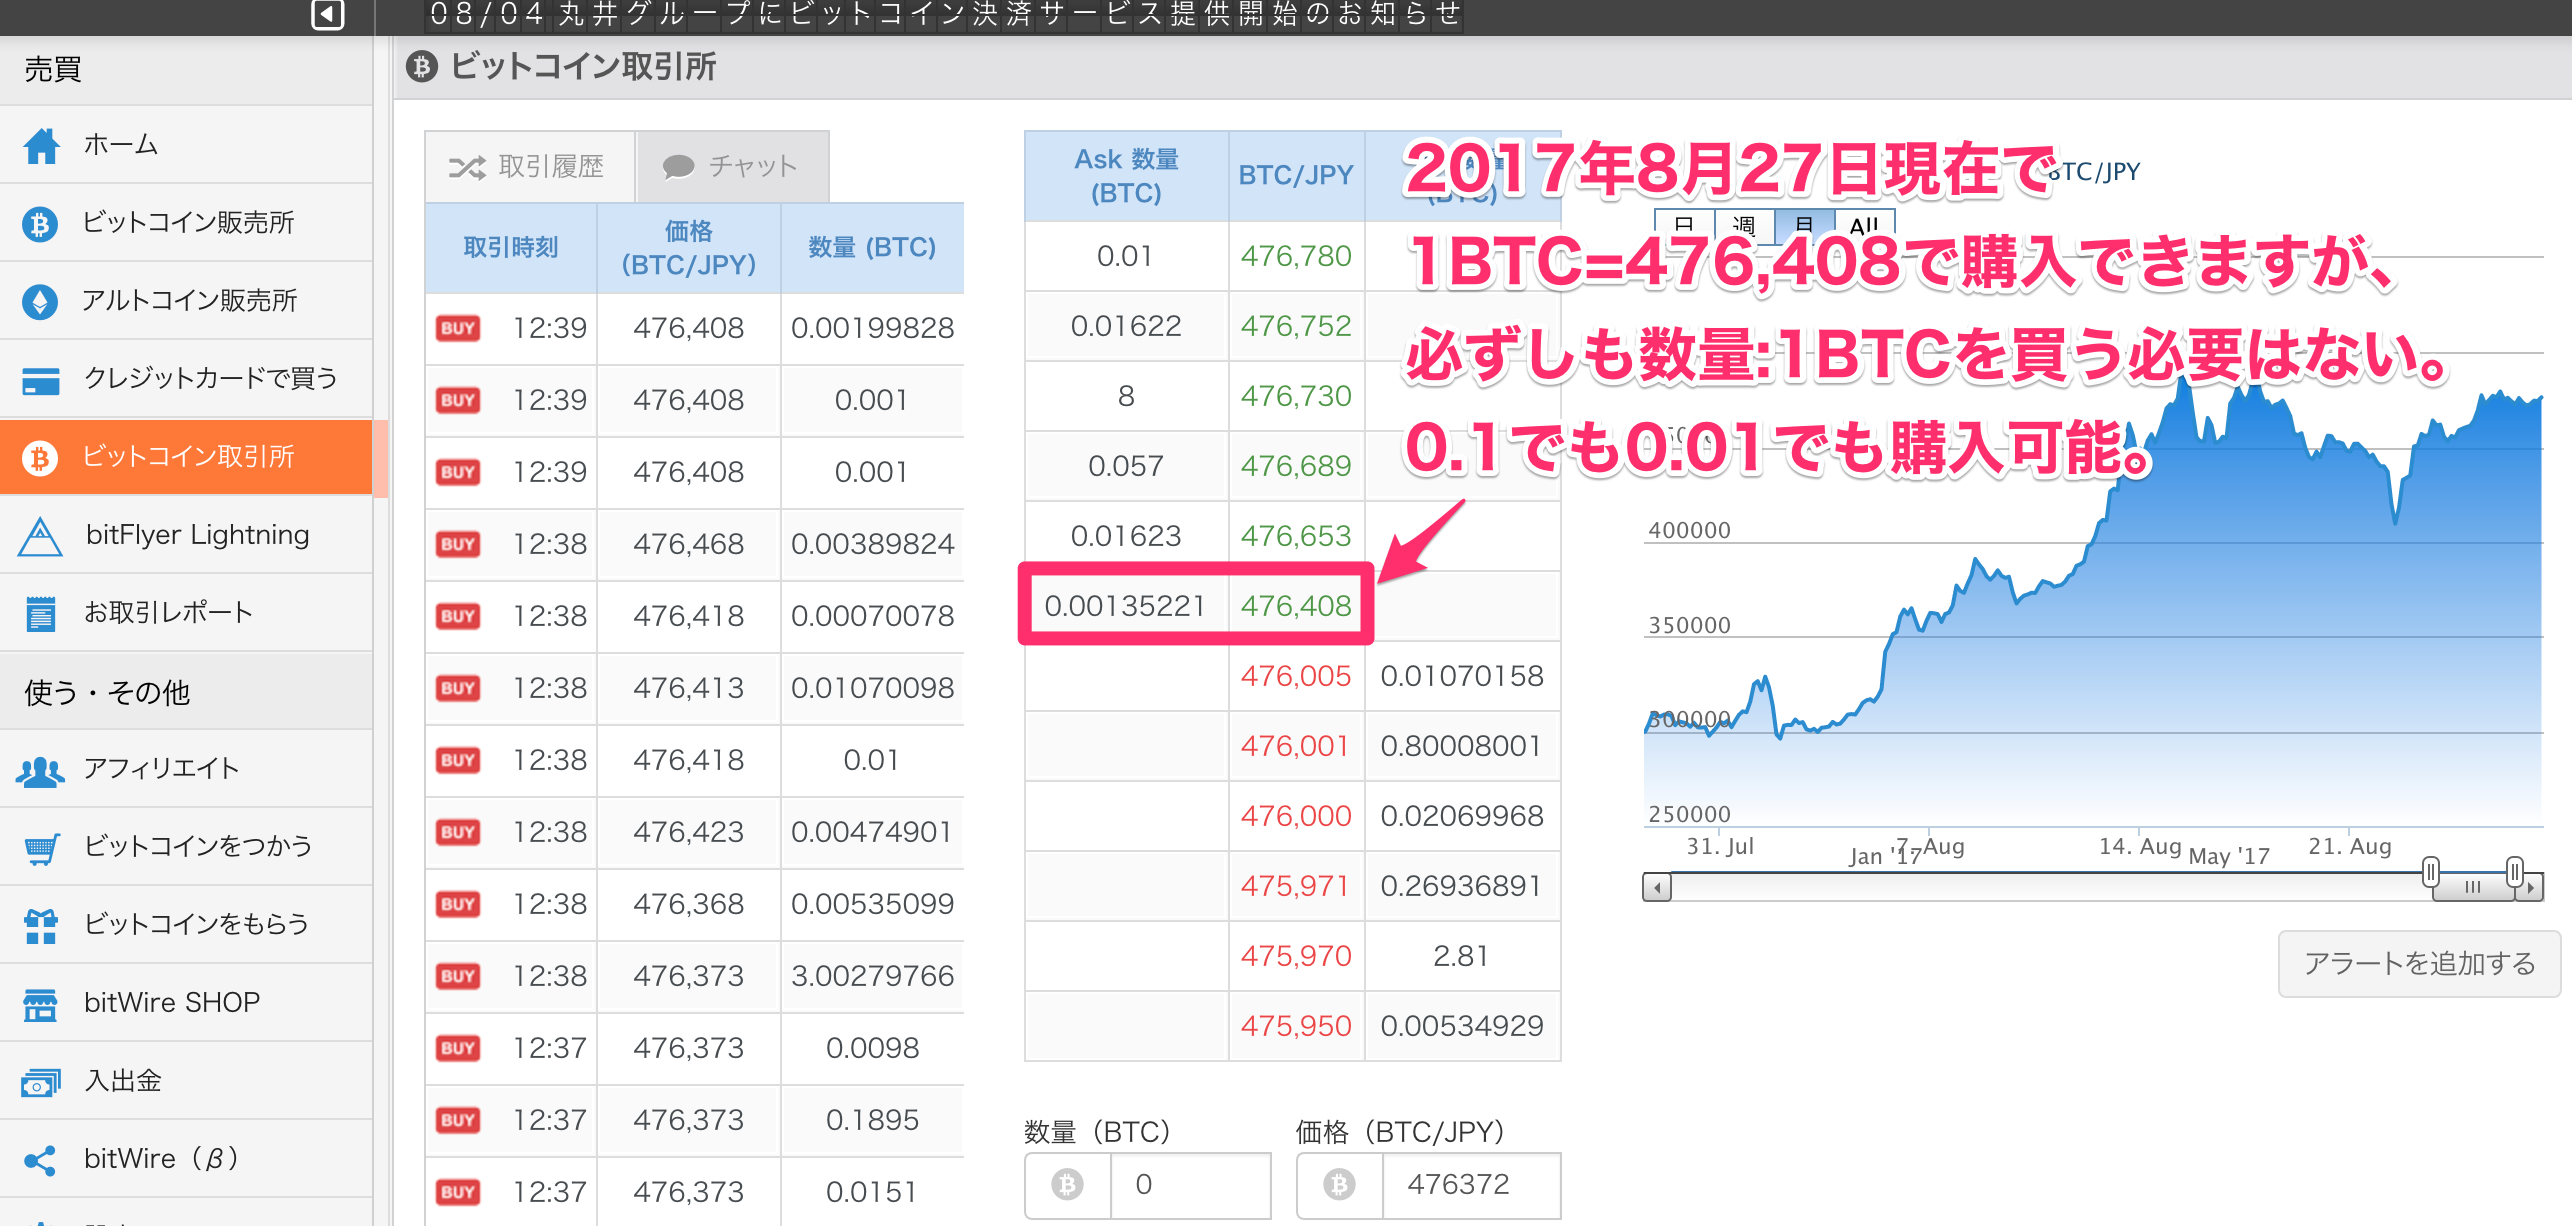Click the BUY badge for 0.0151 trade
The image size is (2572, 1226).
tap(458, 1192)
